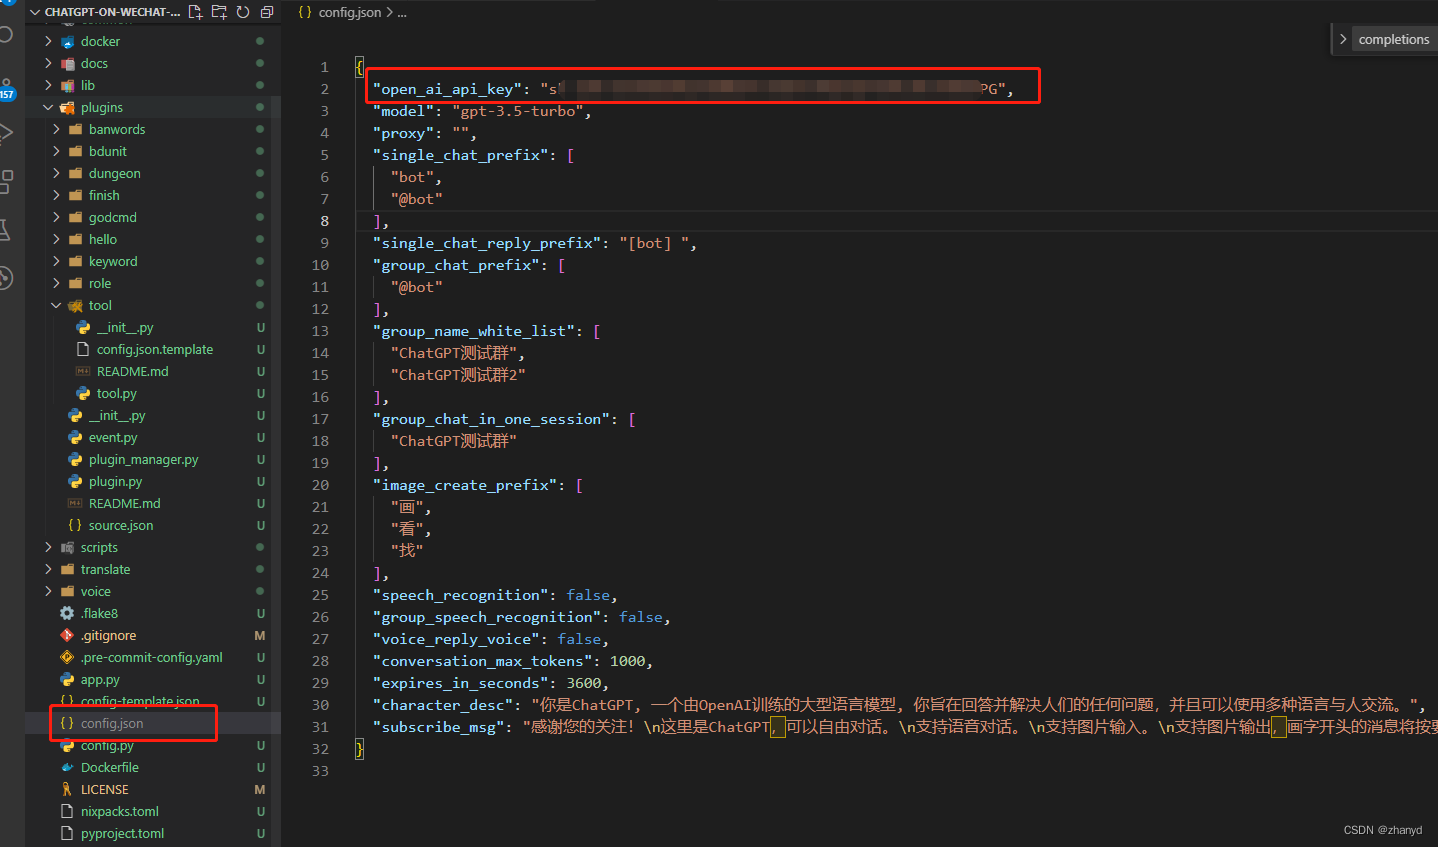Expand the bdunit folder
Image resolution: width=1438 pixels, height=847 pixels.
[56, 151]
